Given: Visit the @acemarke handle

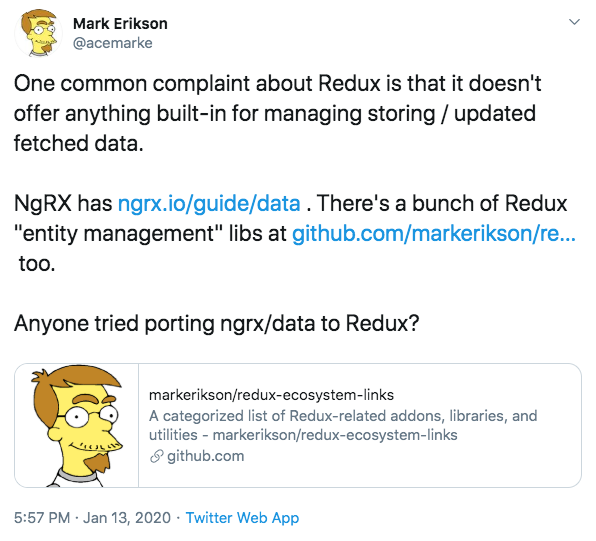Looking at the screenshot, I should pos(113,43).
